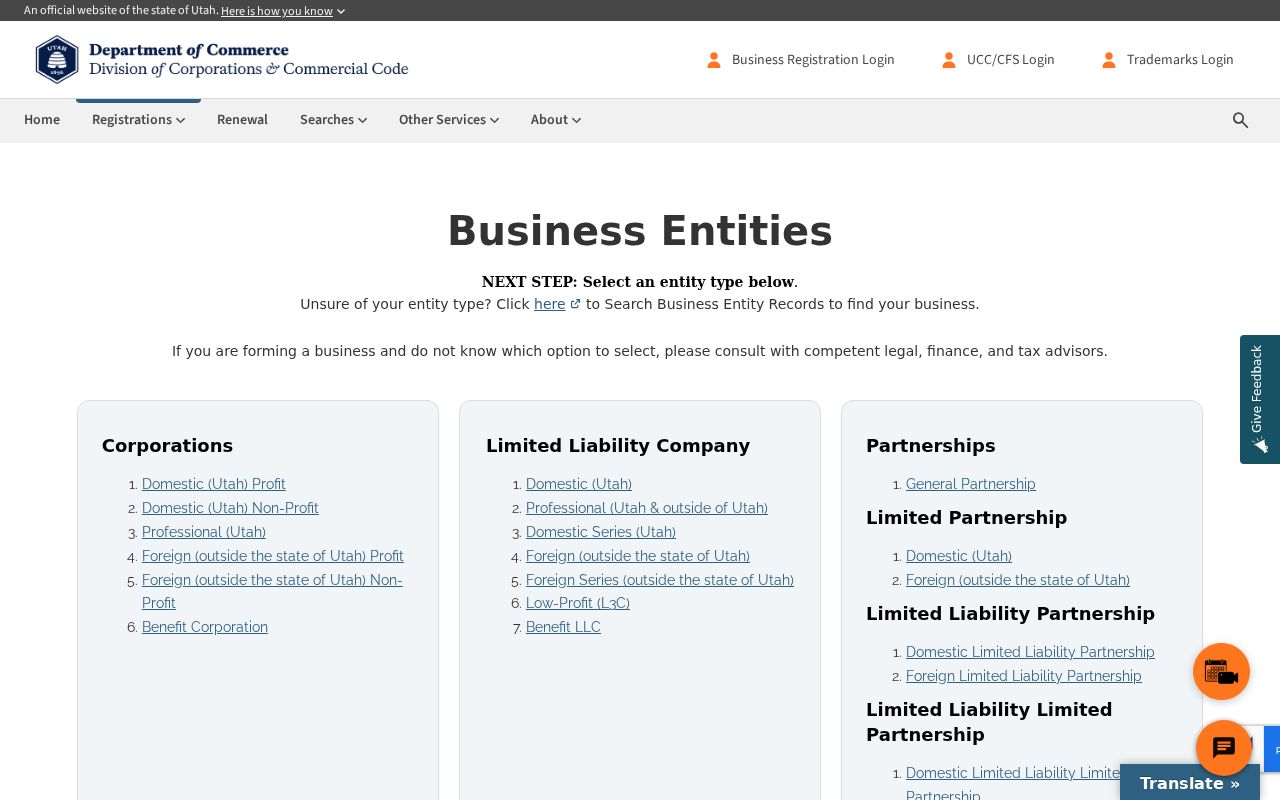This screenshot has width=1280, height=800.
Task: Select Domestic Limited Liability Partnership
Action: (1030, 652)
